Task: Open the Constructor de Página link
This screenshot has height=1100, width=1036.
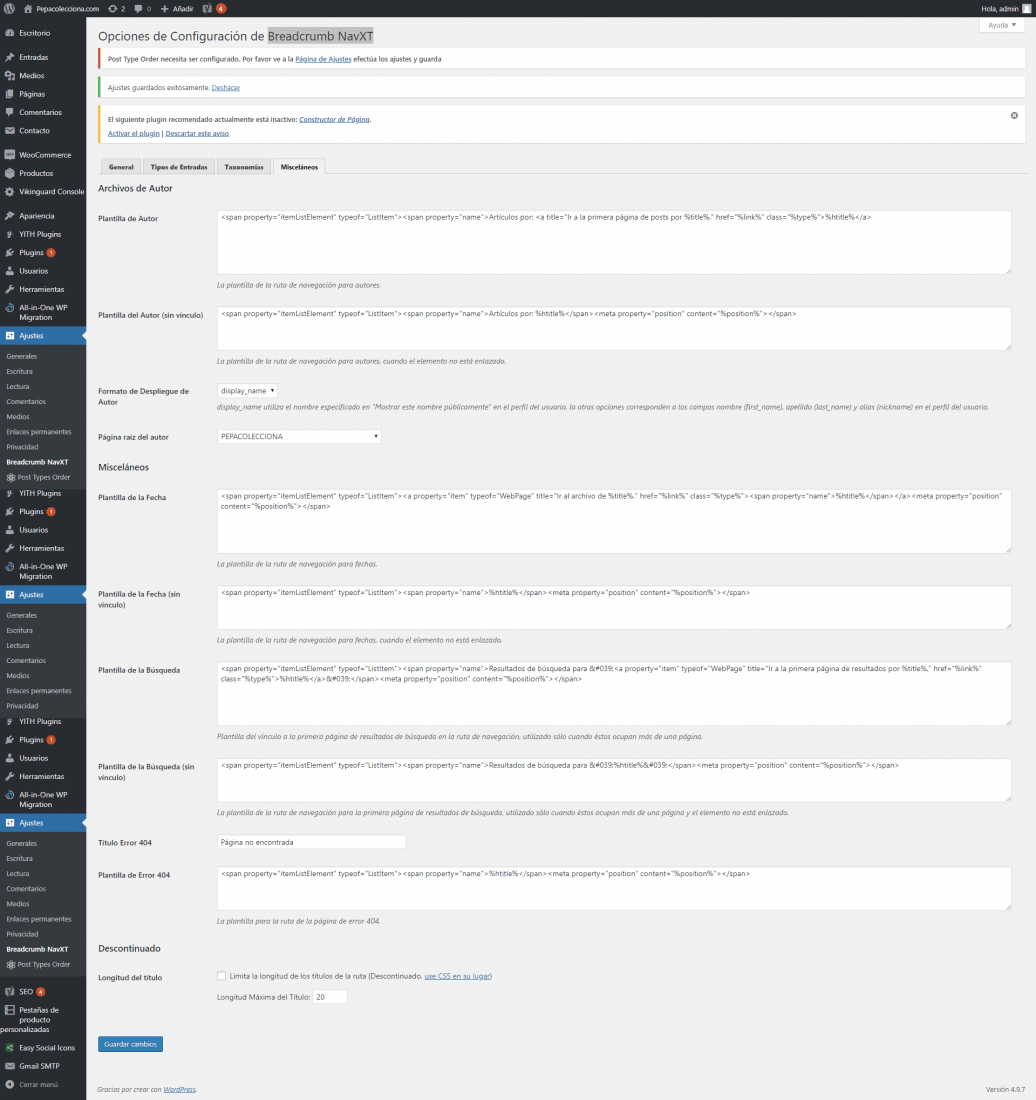Action: [335, 119]
